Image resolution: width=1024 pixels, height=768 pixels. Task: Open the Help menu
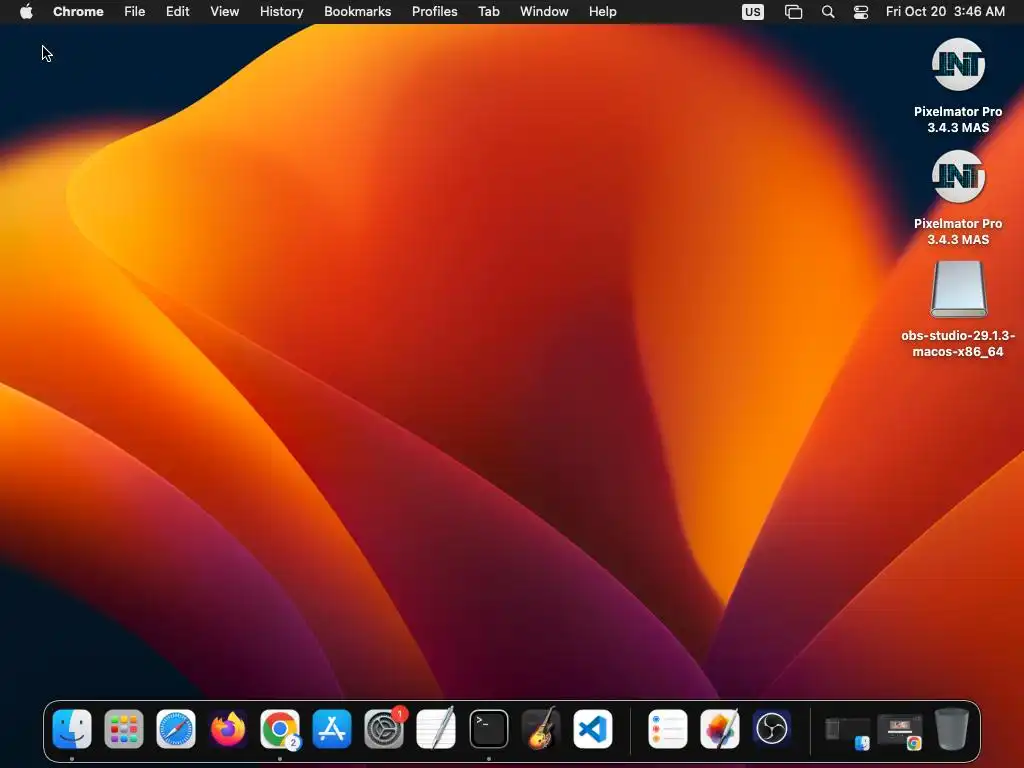tap(602, 11)
